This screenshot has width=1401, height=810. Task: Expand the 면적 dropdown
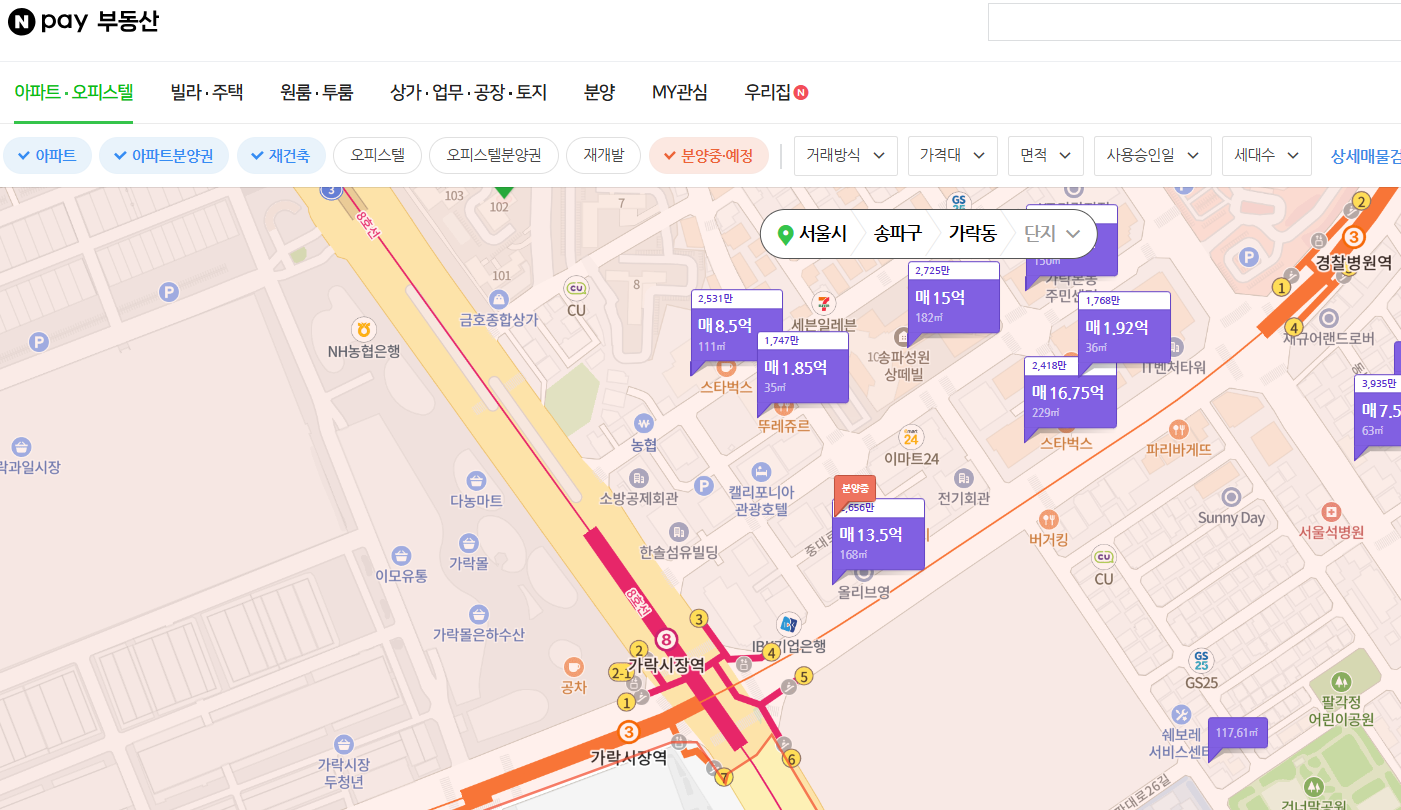(1046, 156)
